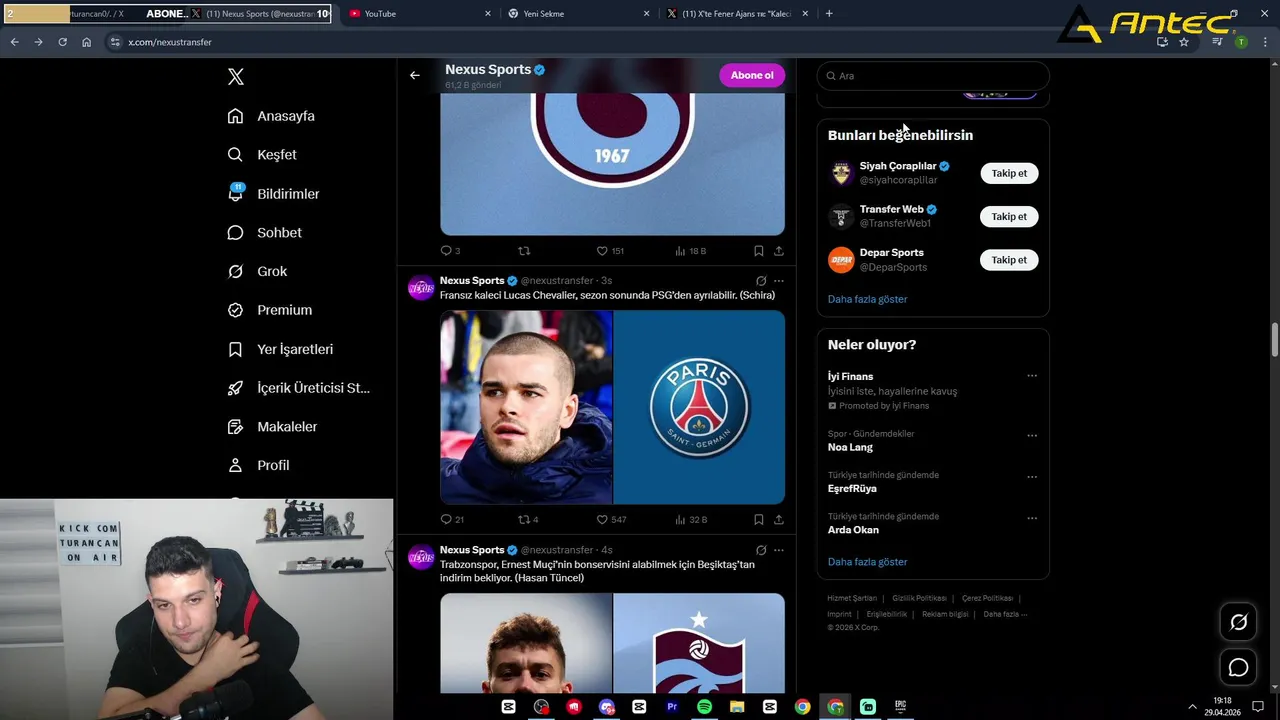1280x720 pixels.
Task: Bookmark this page with star icon
Action: (1184, 42)
